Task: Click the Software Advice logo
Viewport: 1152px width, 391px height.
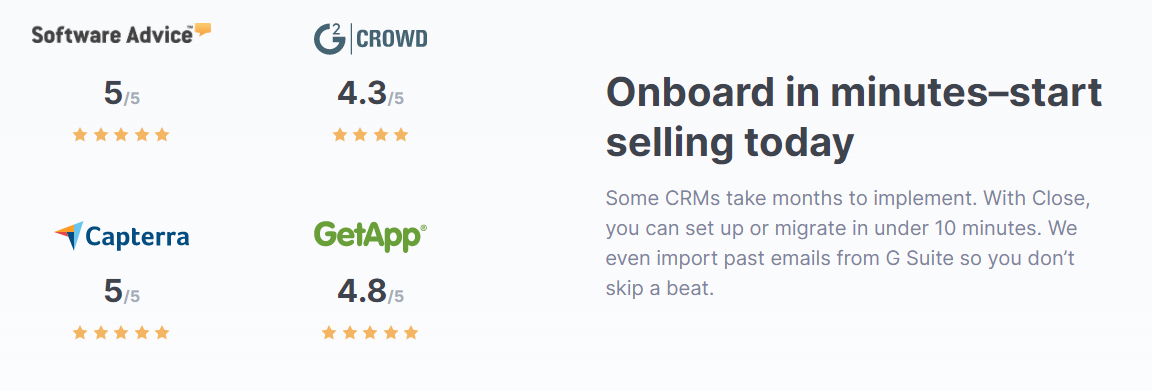Action: [x=121, y=34]
